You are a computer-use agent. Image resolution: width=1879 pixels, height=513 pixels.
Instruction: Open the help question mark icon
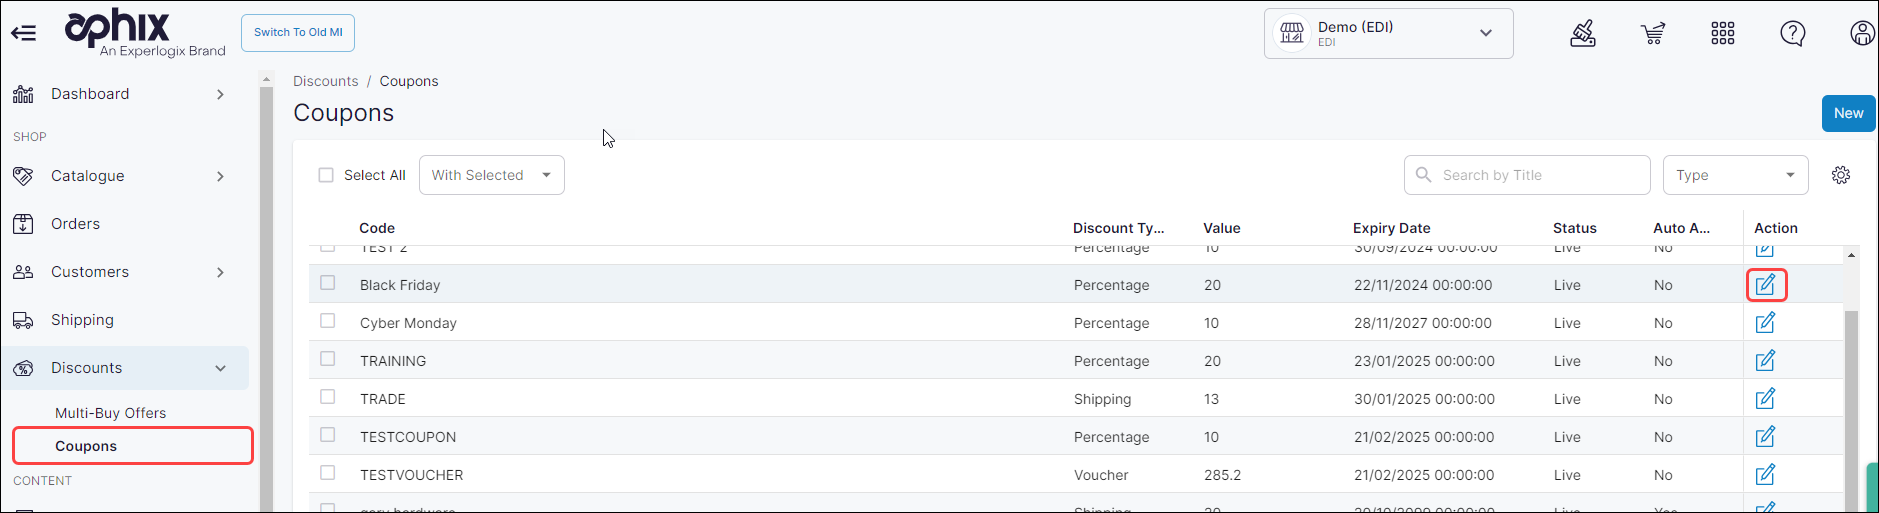click(x=1792, y=34)
